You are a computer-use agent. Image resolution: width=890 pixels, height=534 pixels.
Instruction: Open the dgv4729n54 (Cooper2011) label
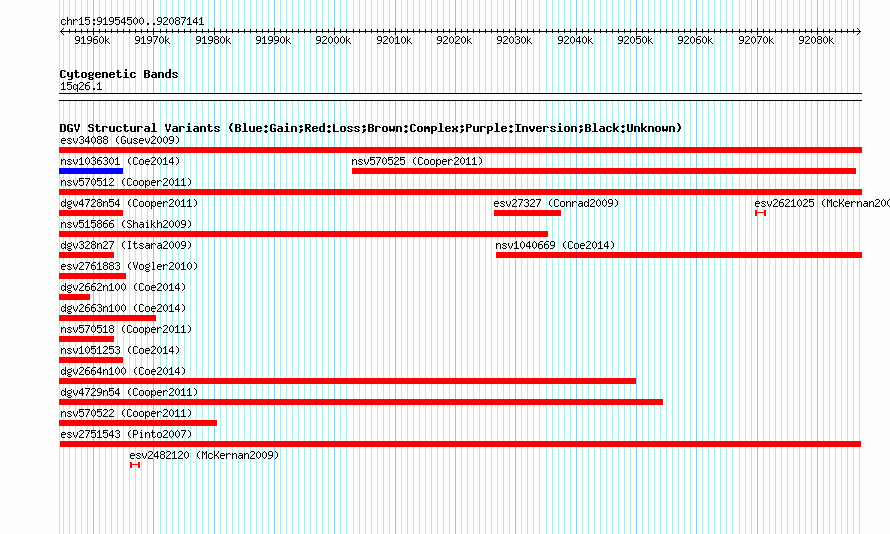click(129, 392)
